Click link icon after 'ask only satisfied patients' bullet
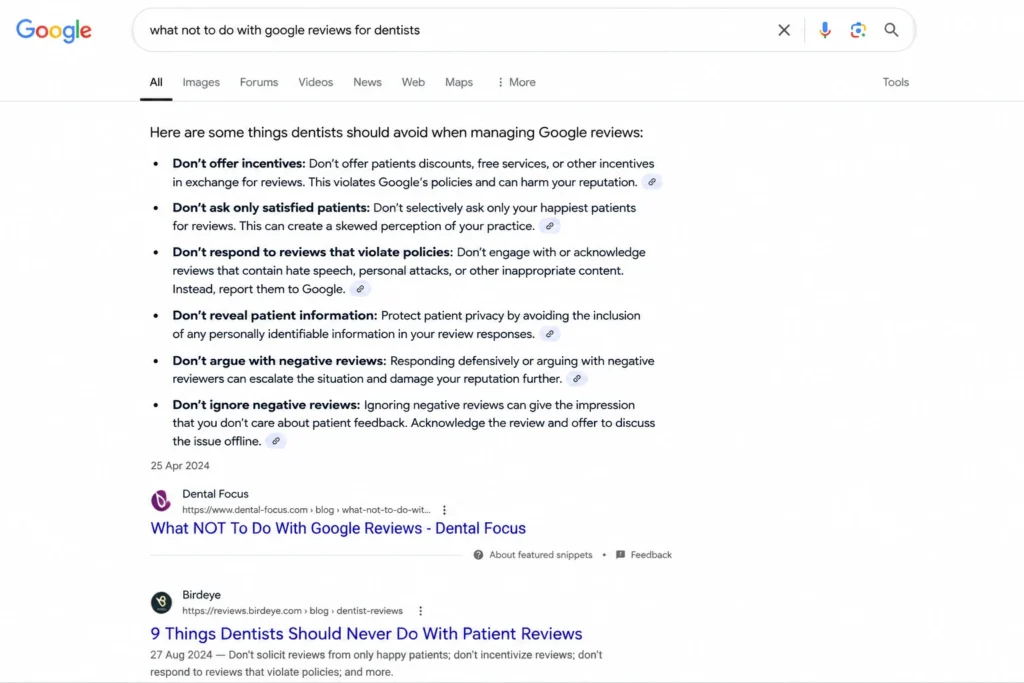 [550, 226]
